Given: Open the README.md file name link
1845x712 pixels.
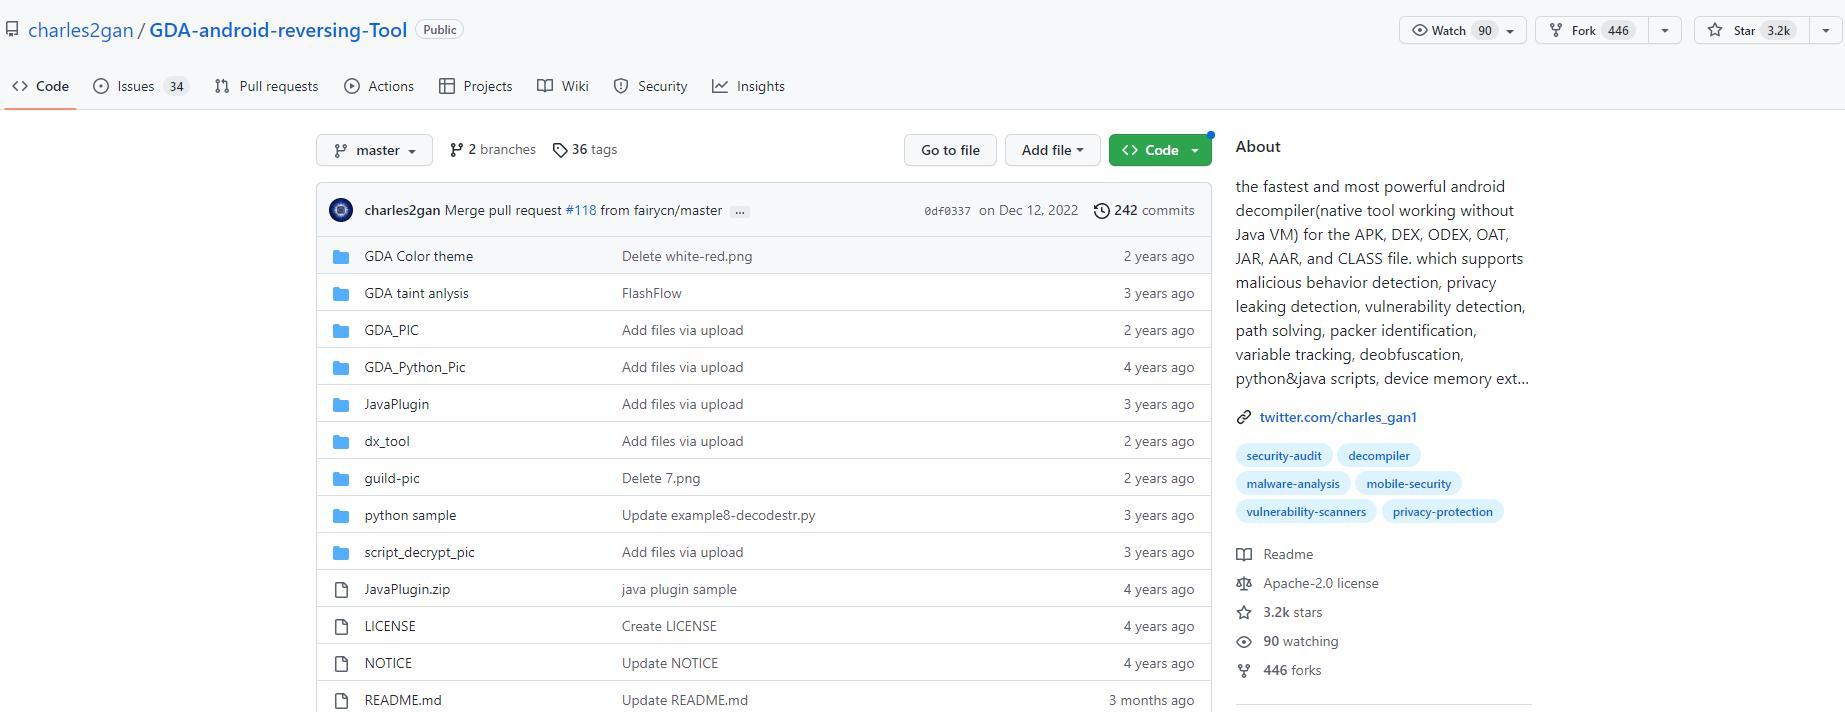Looking at the screenshot, I should [x=403, y=700].
